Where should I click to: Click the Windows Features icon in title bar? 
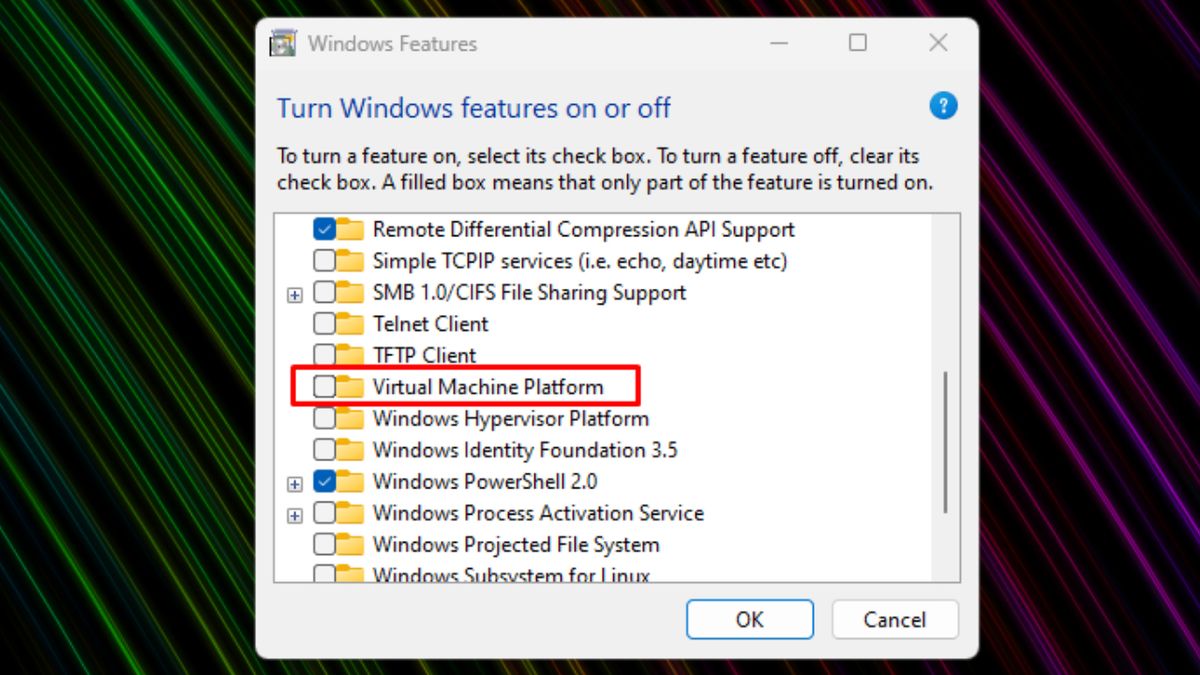(282, 43)
